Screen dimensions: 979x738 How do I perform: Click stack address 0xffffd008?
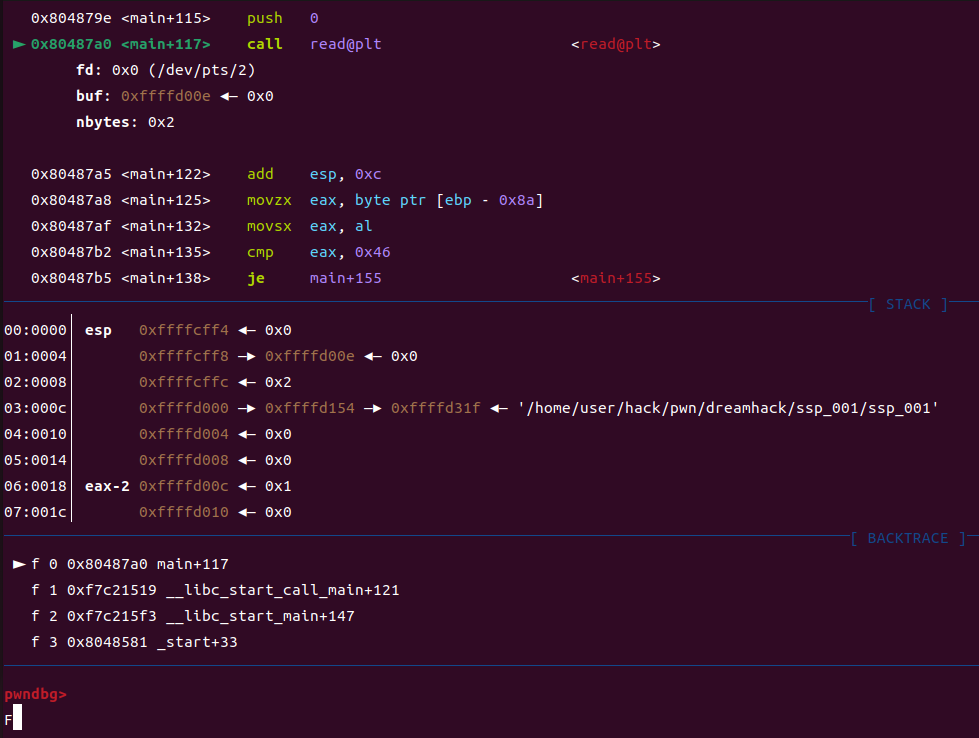click(x=184, y=460)
